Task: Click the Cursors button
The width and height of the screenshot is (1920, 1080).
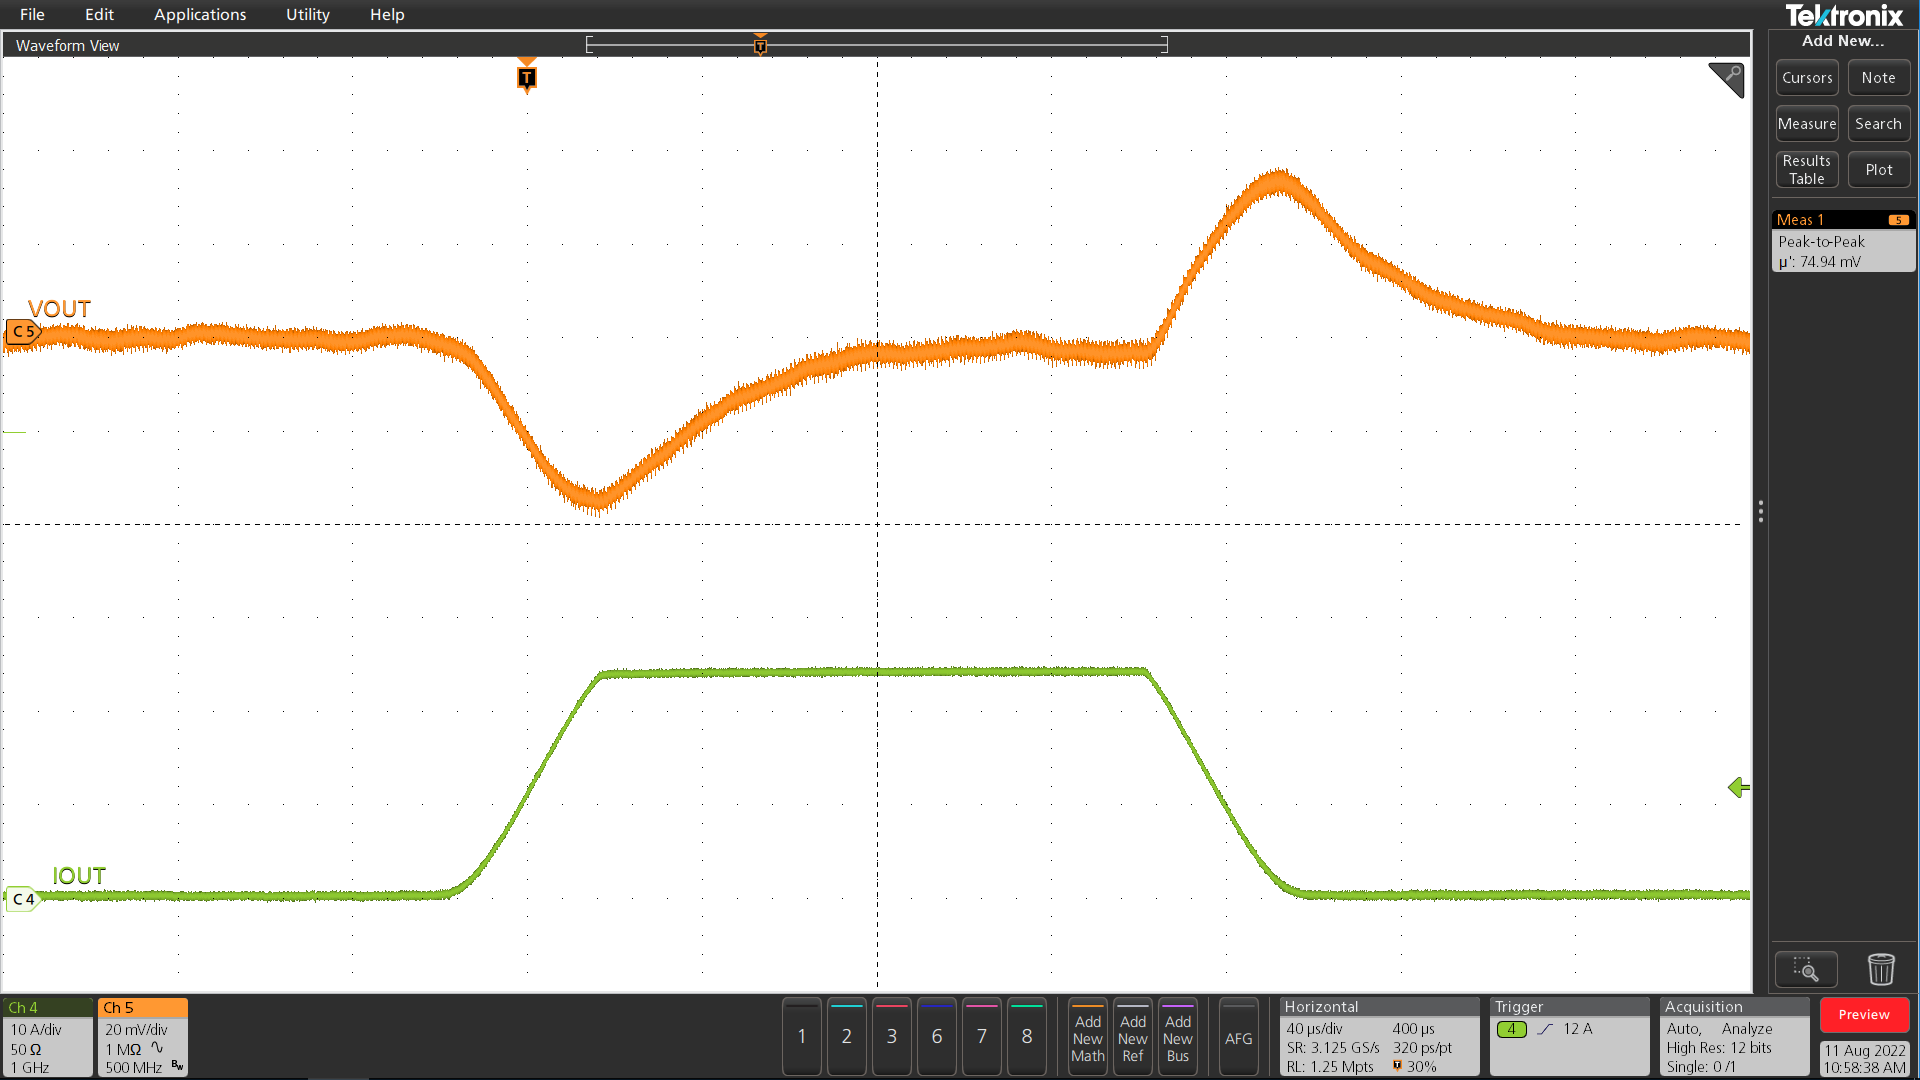Action: pyautogui.click(x=1807, y=78)
